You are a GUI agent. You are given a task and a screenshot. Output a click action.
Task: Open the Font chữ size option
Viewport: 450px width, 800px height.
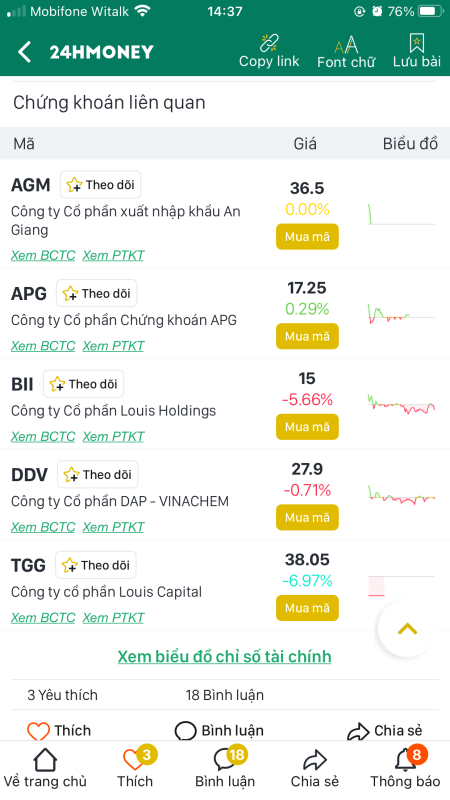(x=346, y=51)
